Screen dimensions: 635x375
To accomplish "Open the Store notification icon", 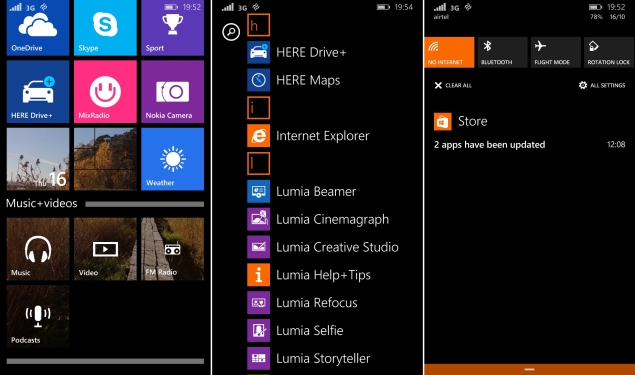I will [x=443, y=121].
